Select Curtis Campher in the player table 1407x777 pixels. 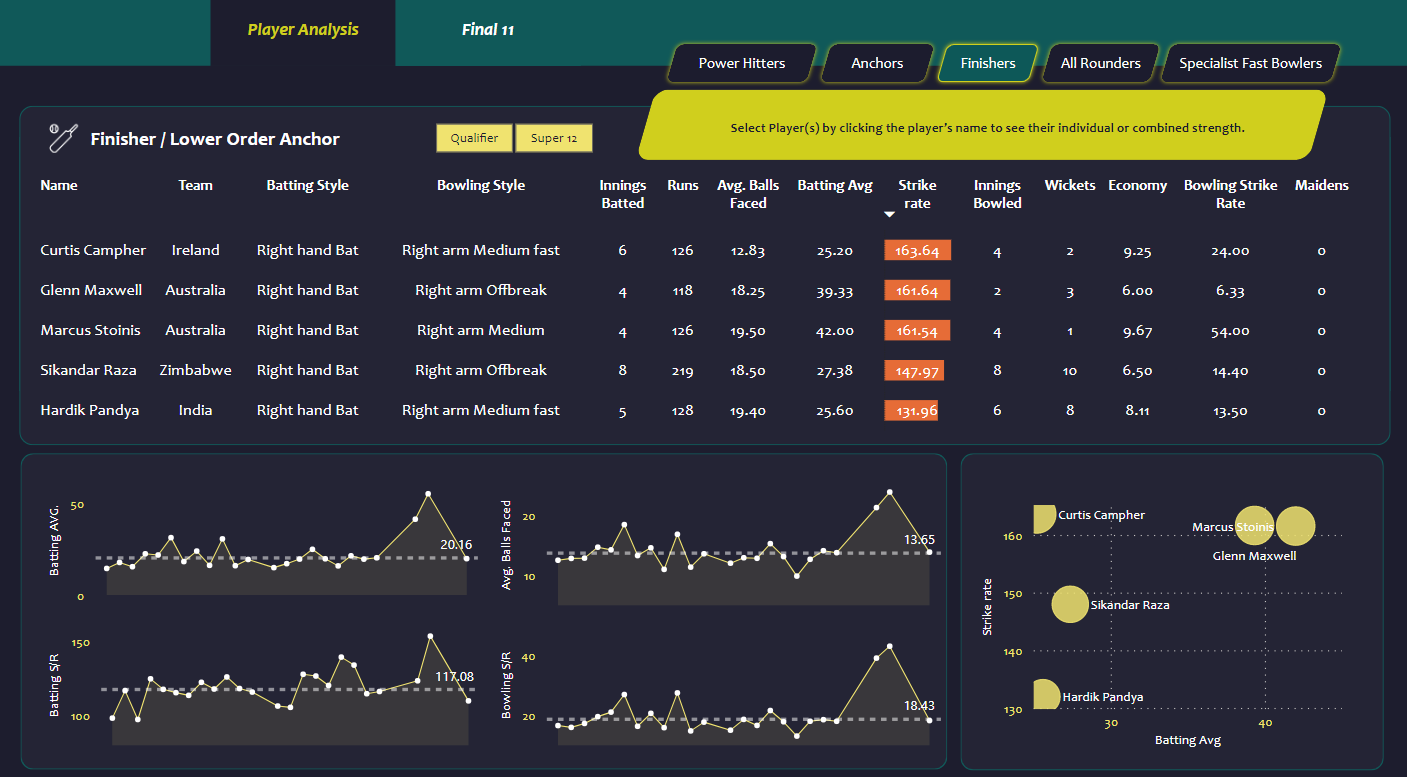point(93,250)
